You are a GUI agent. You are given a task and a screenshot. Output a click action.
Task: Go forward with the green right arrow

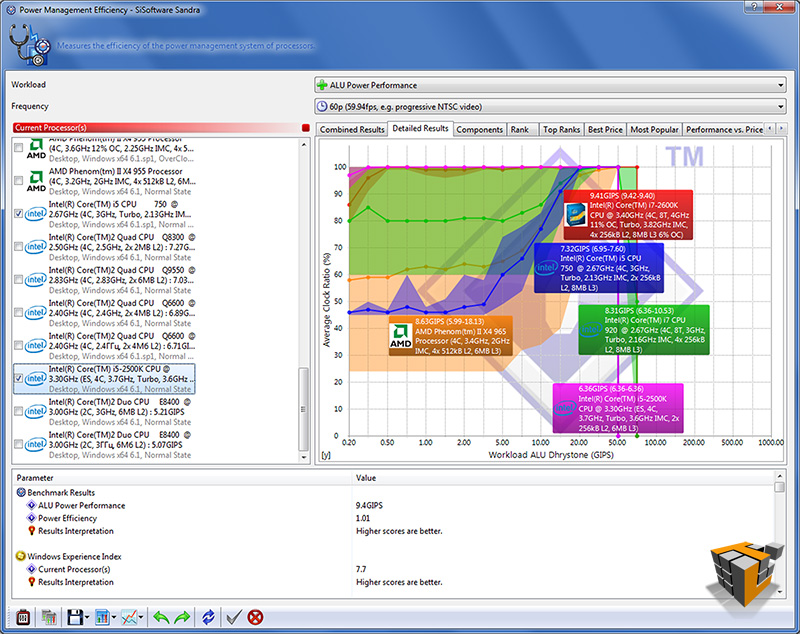click(x=182, y=618)
